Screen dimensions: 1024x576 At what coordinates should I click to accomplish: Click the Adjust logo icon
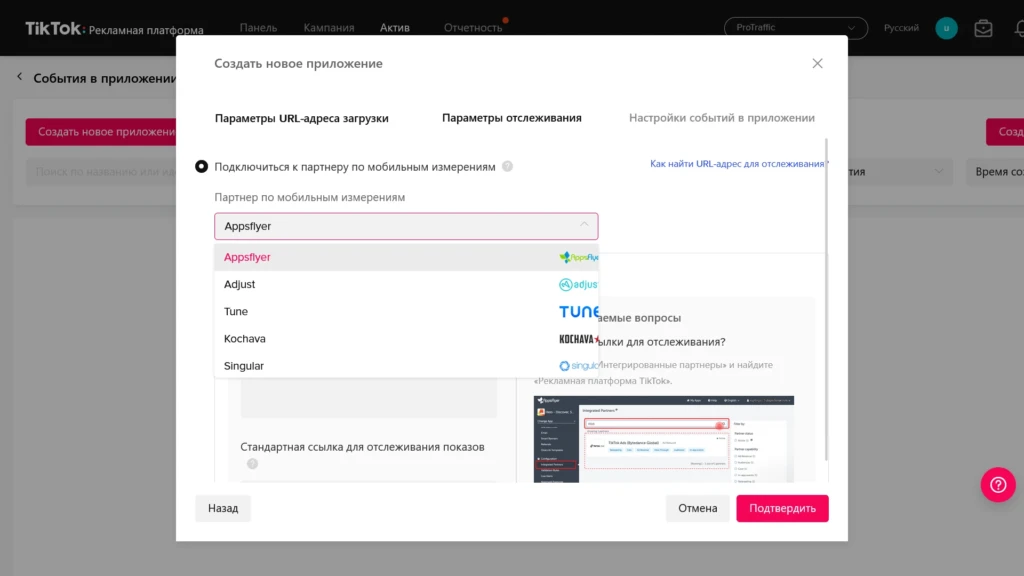point(578,284)
